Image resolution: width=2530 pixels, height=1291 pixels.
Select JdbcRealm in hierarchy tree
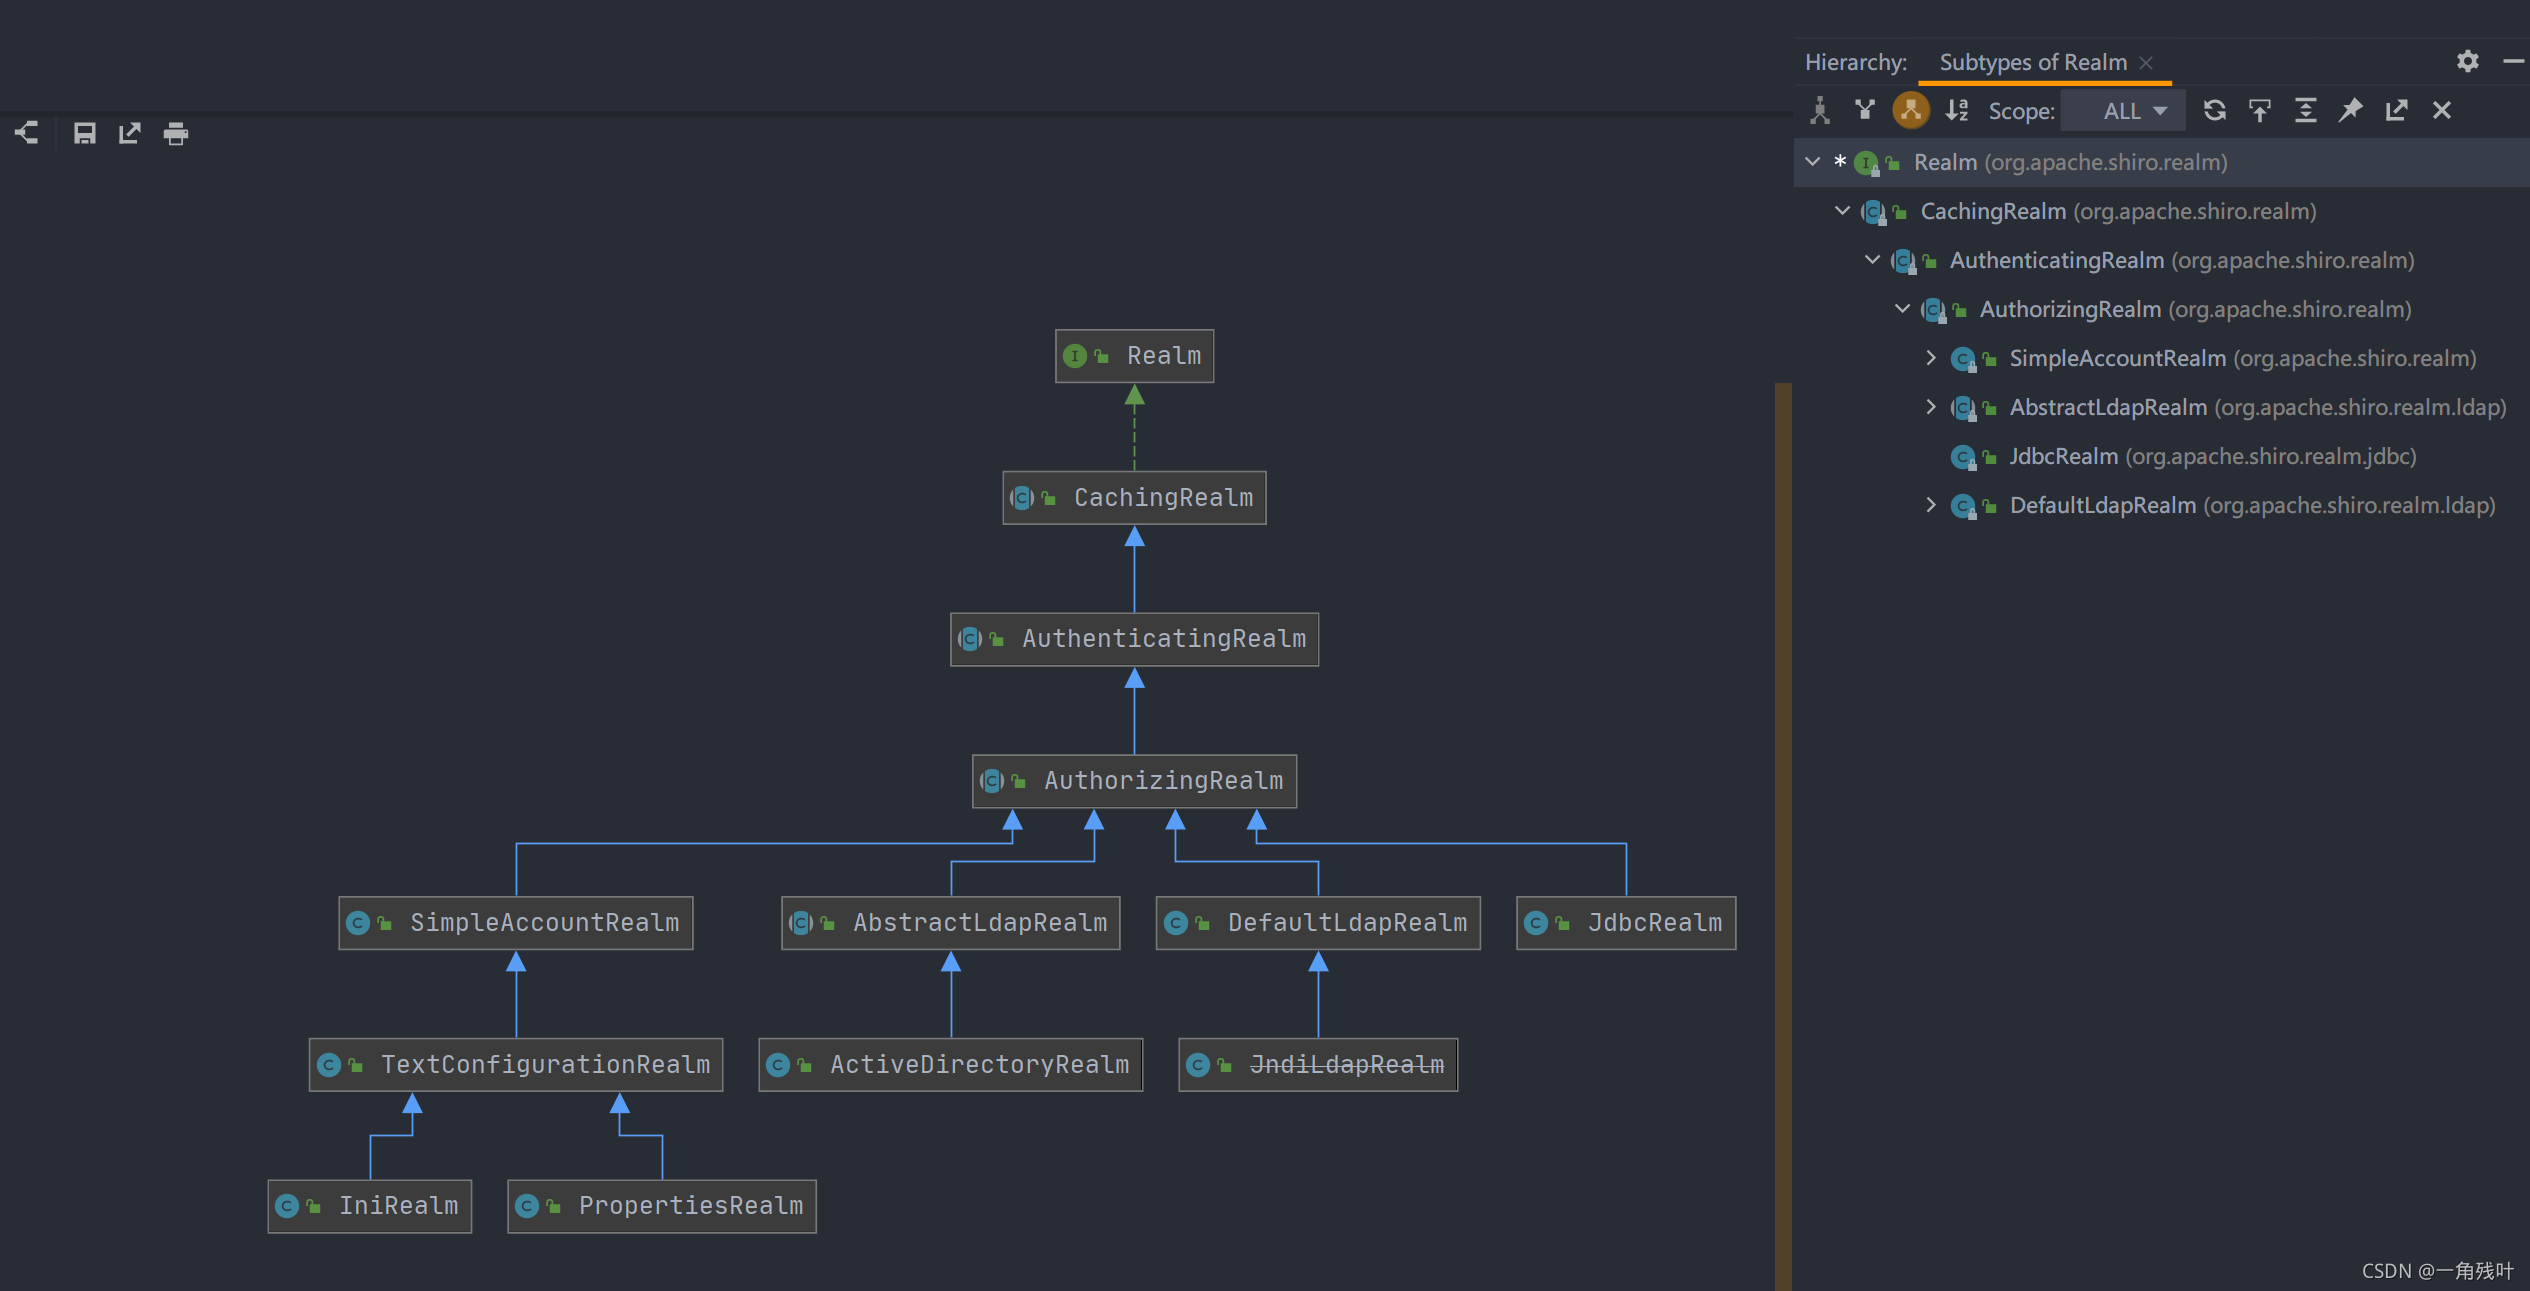[x=2063, y=456]
